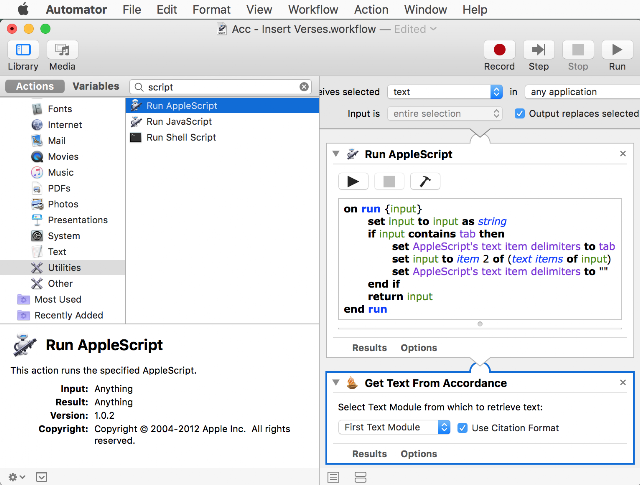
Task: Open the Media browser button
Action: pyautogui.click(x=62, y=50)
